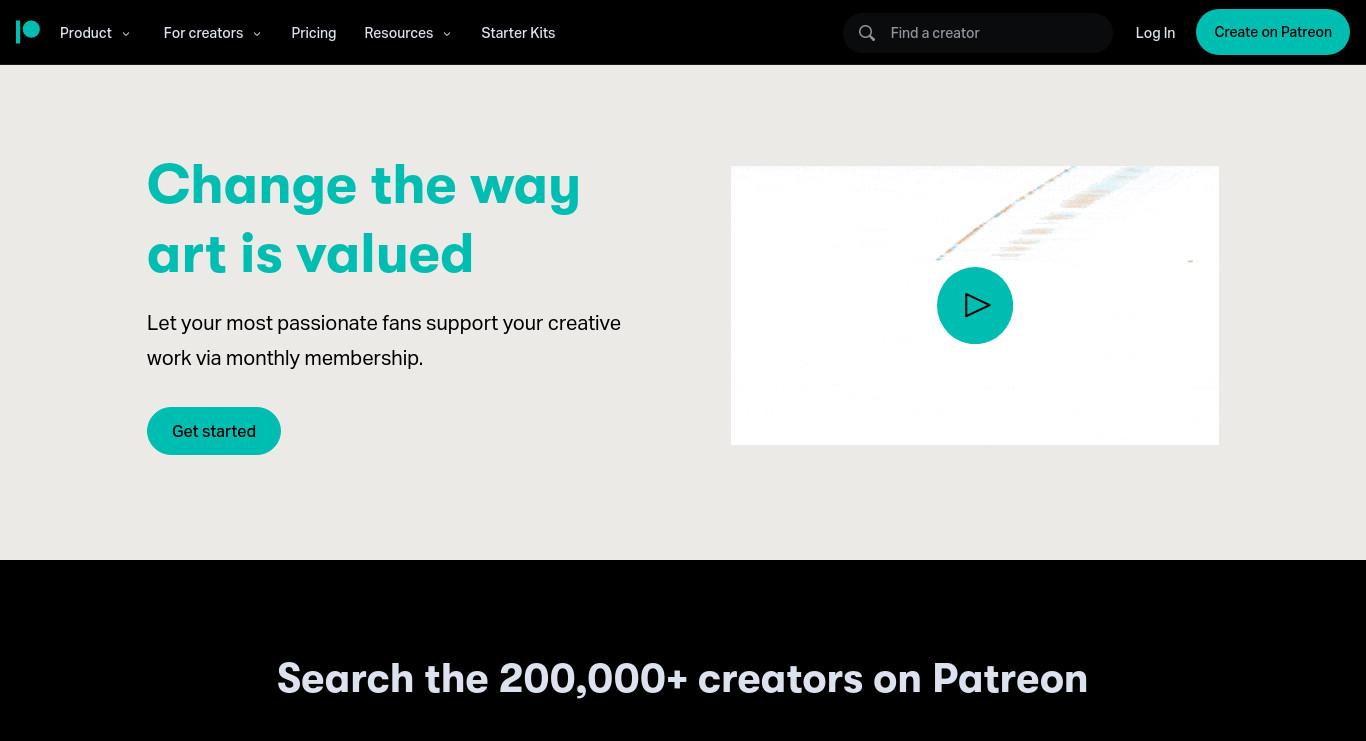Screen dimensions: 1366x741
Task: Open the Resources menu
Action: coord(398,33)
